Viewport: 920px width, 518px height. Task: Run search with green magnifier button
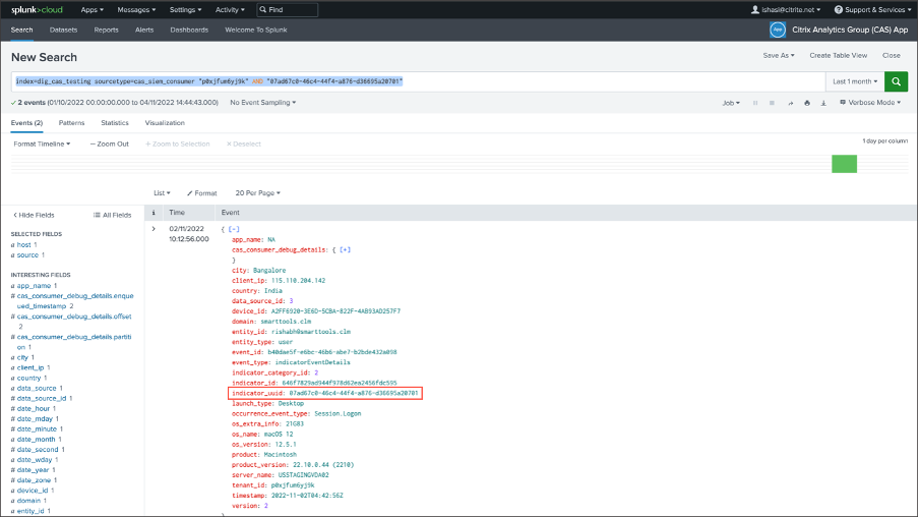coord(896,81)
